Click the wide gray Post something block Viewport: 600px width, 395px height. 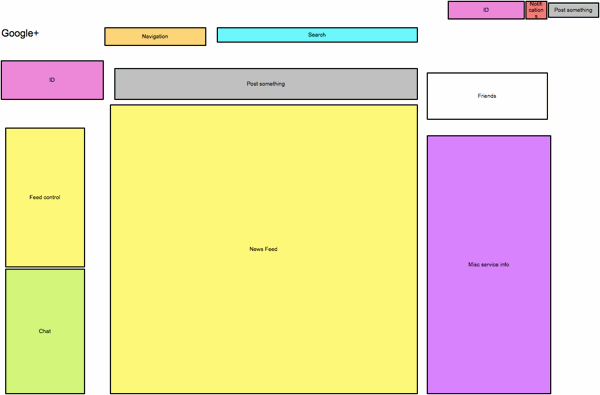click(x=266, y=84)
